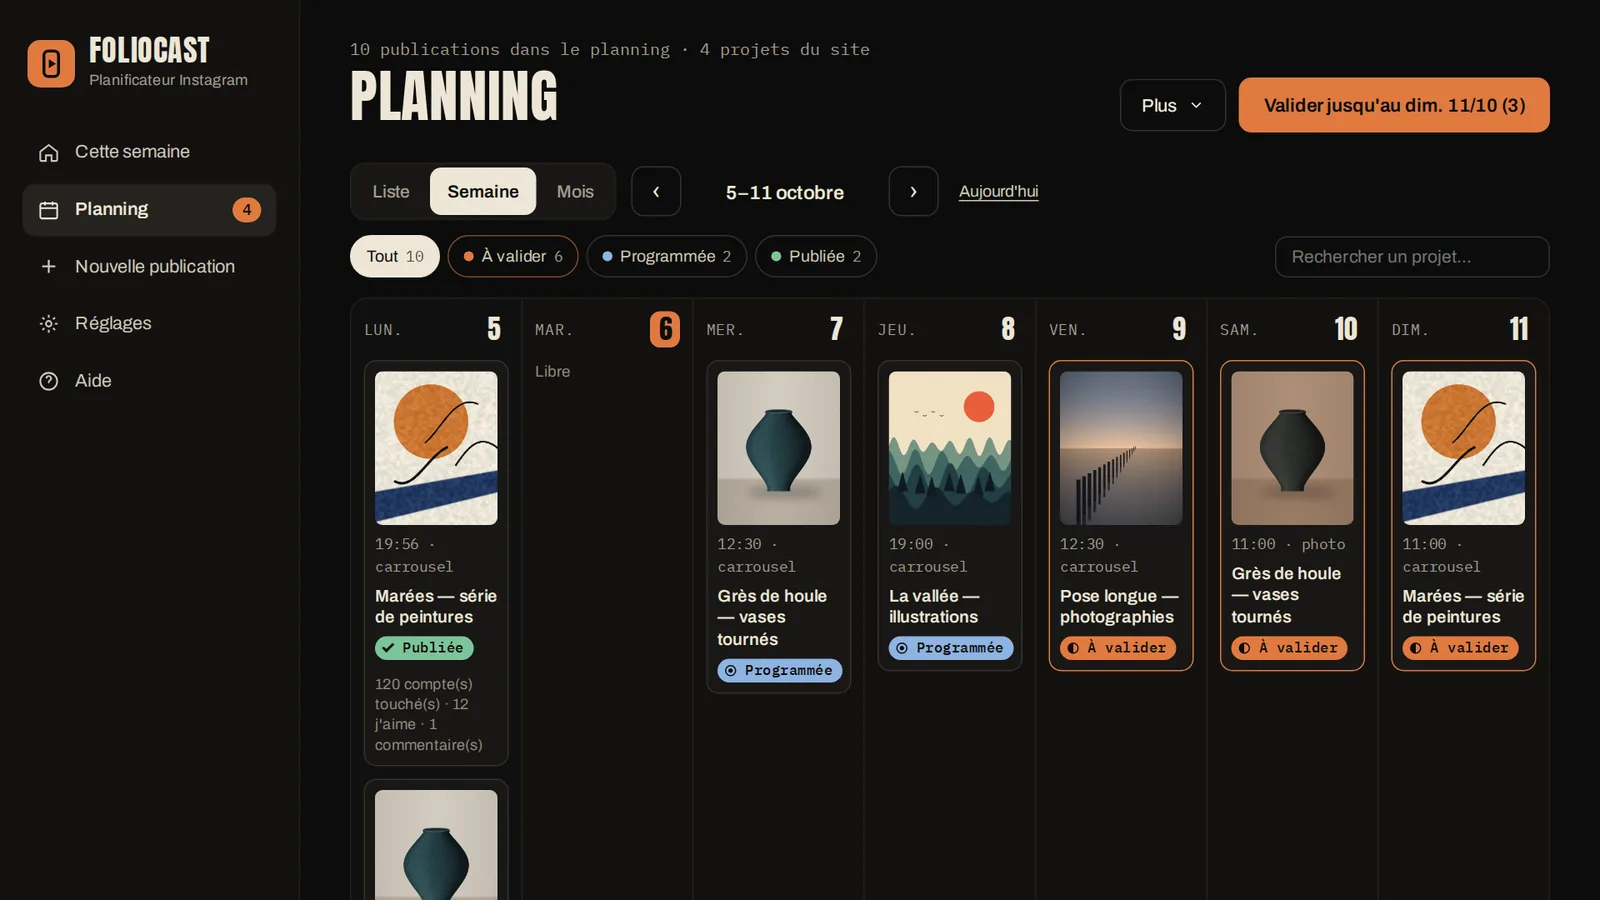Image resolution: width=1600 pixels, height=900 pixels.
Task: Click the Publiée status badge on Monday
Action: (424, 648)
